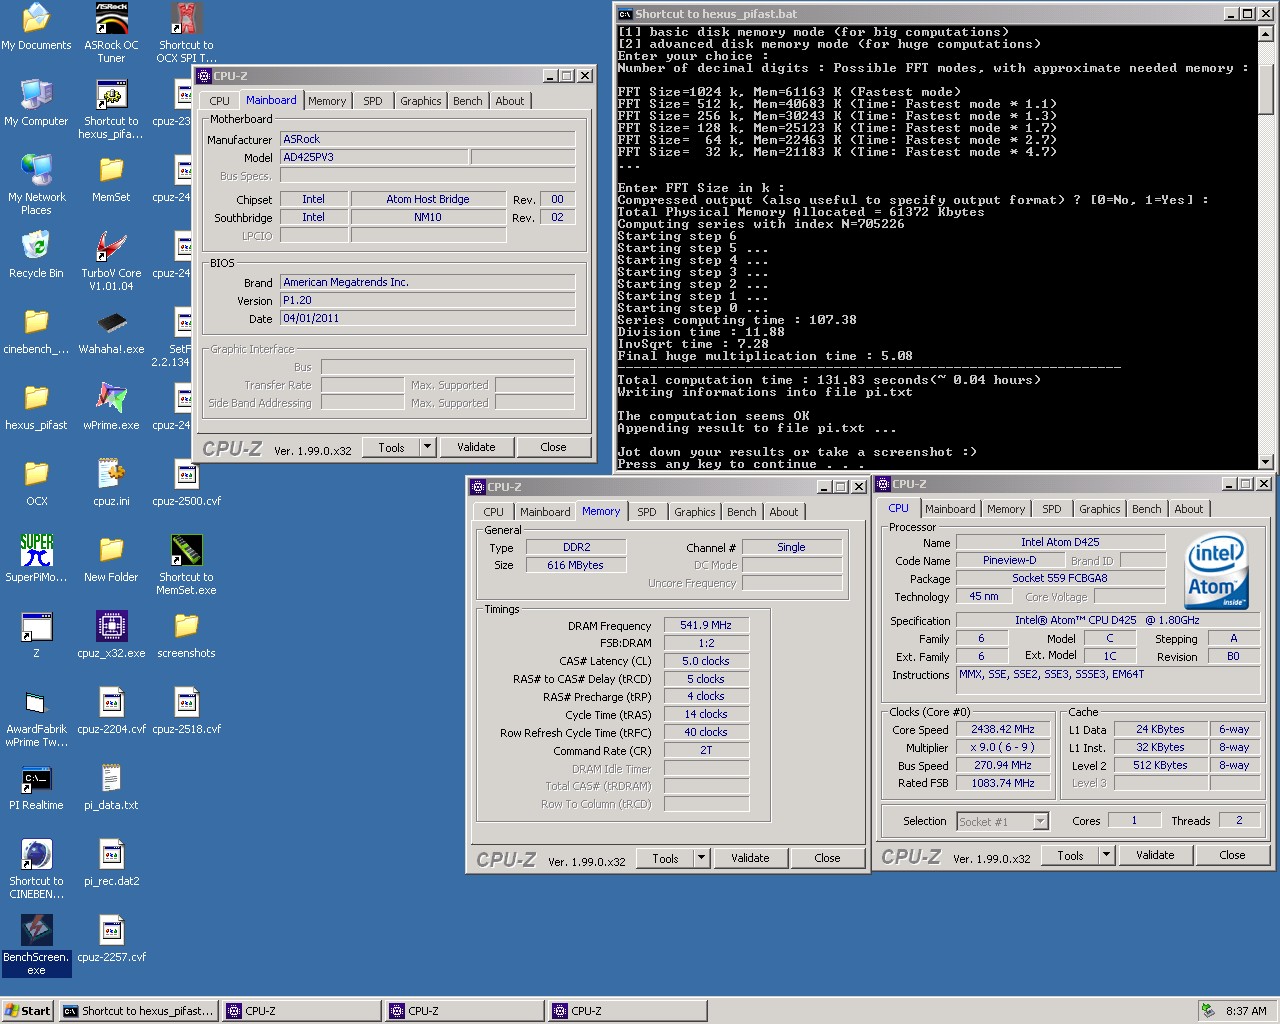Launch ASRock OC Tuner desktop icon
The width and height of the screenshot is (1280, 1024).
tap(111, 32)
